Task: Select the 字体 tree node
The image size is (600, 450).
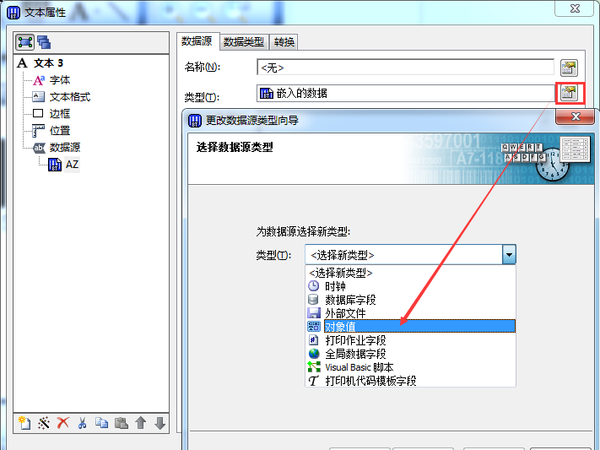Action: click(x=60, y=80)
